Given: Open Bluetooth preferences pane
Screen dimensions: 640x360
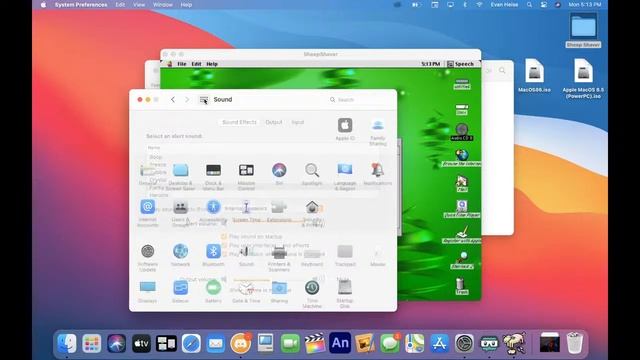Looking at the screenshot, I should tap(213, 255).
